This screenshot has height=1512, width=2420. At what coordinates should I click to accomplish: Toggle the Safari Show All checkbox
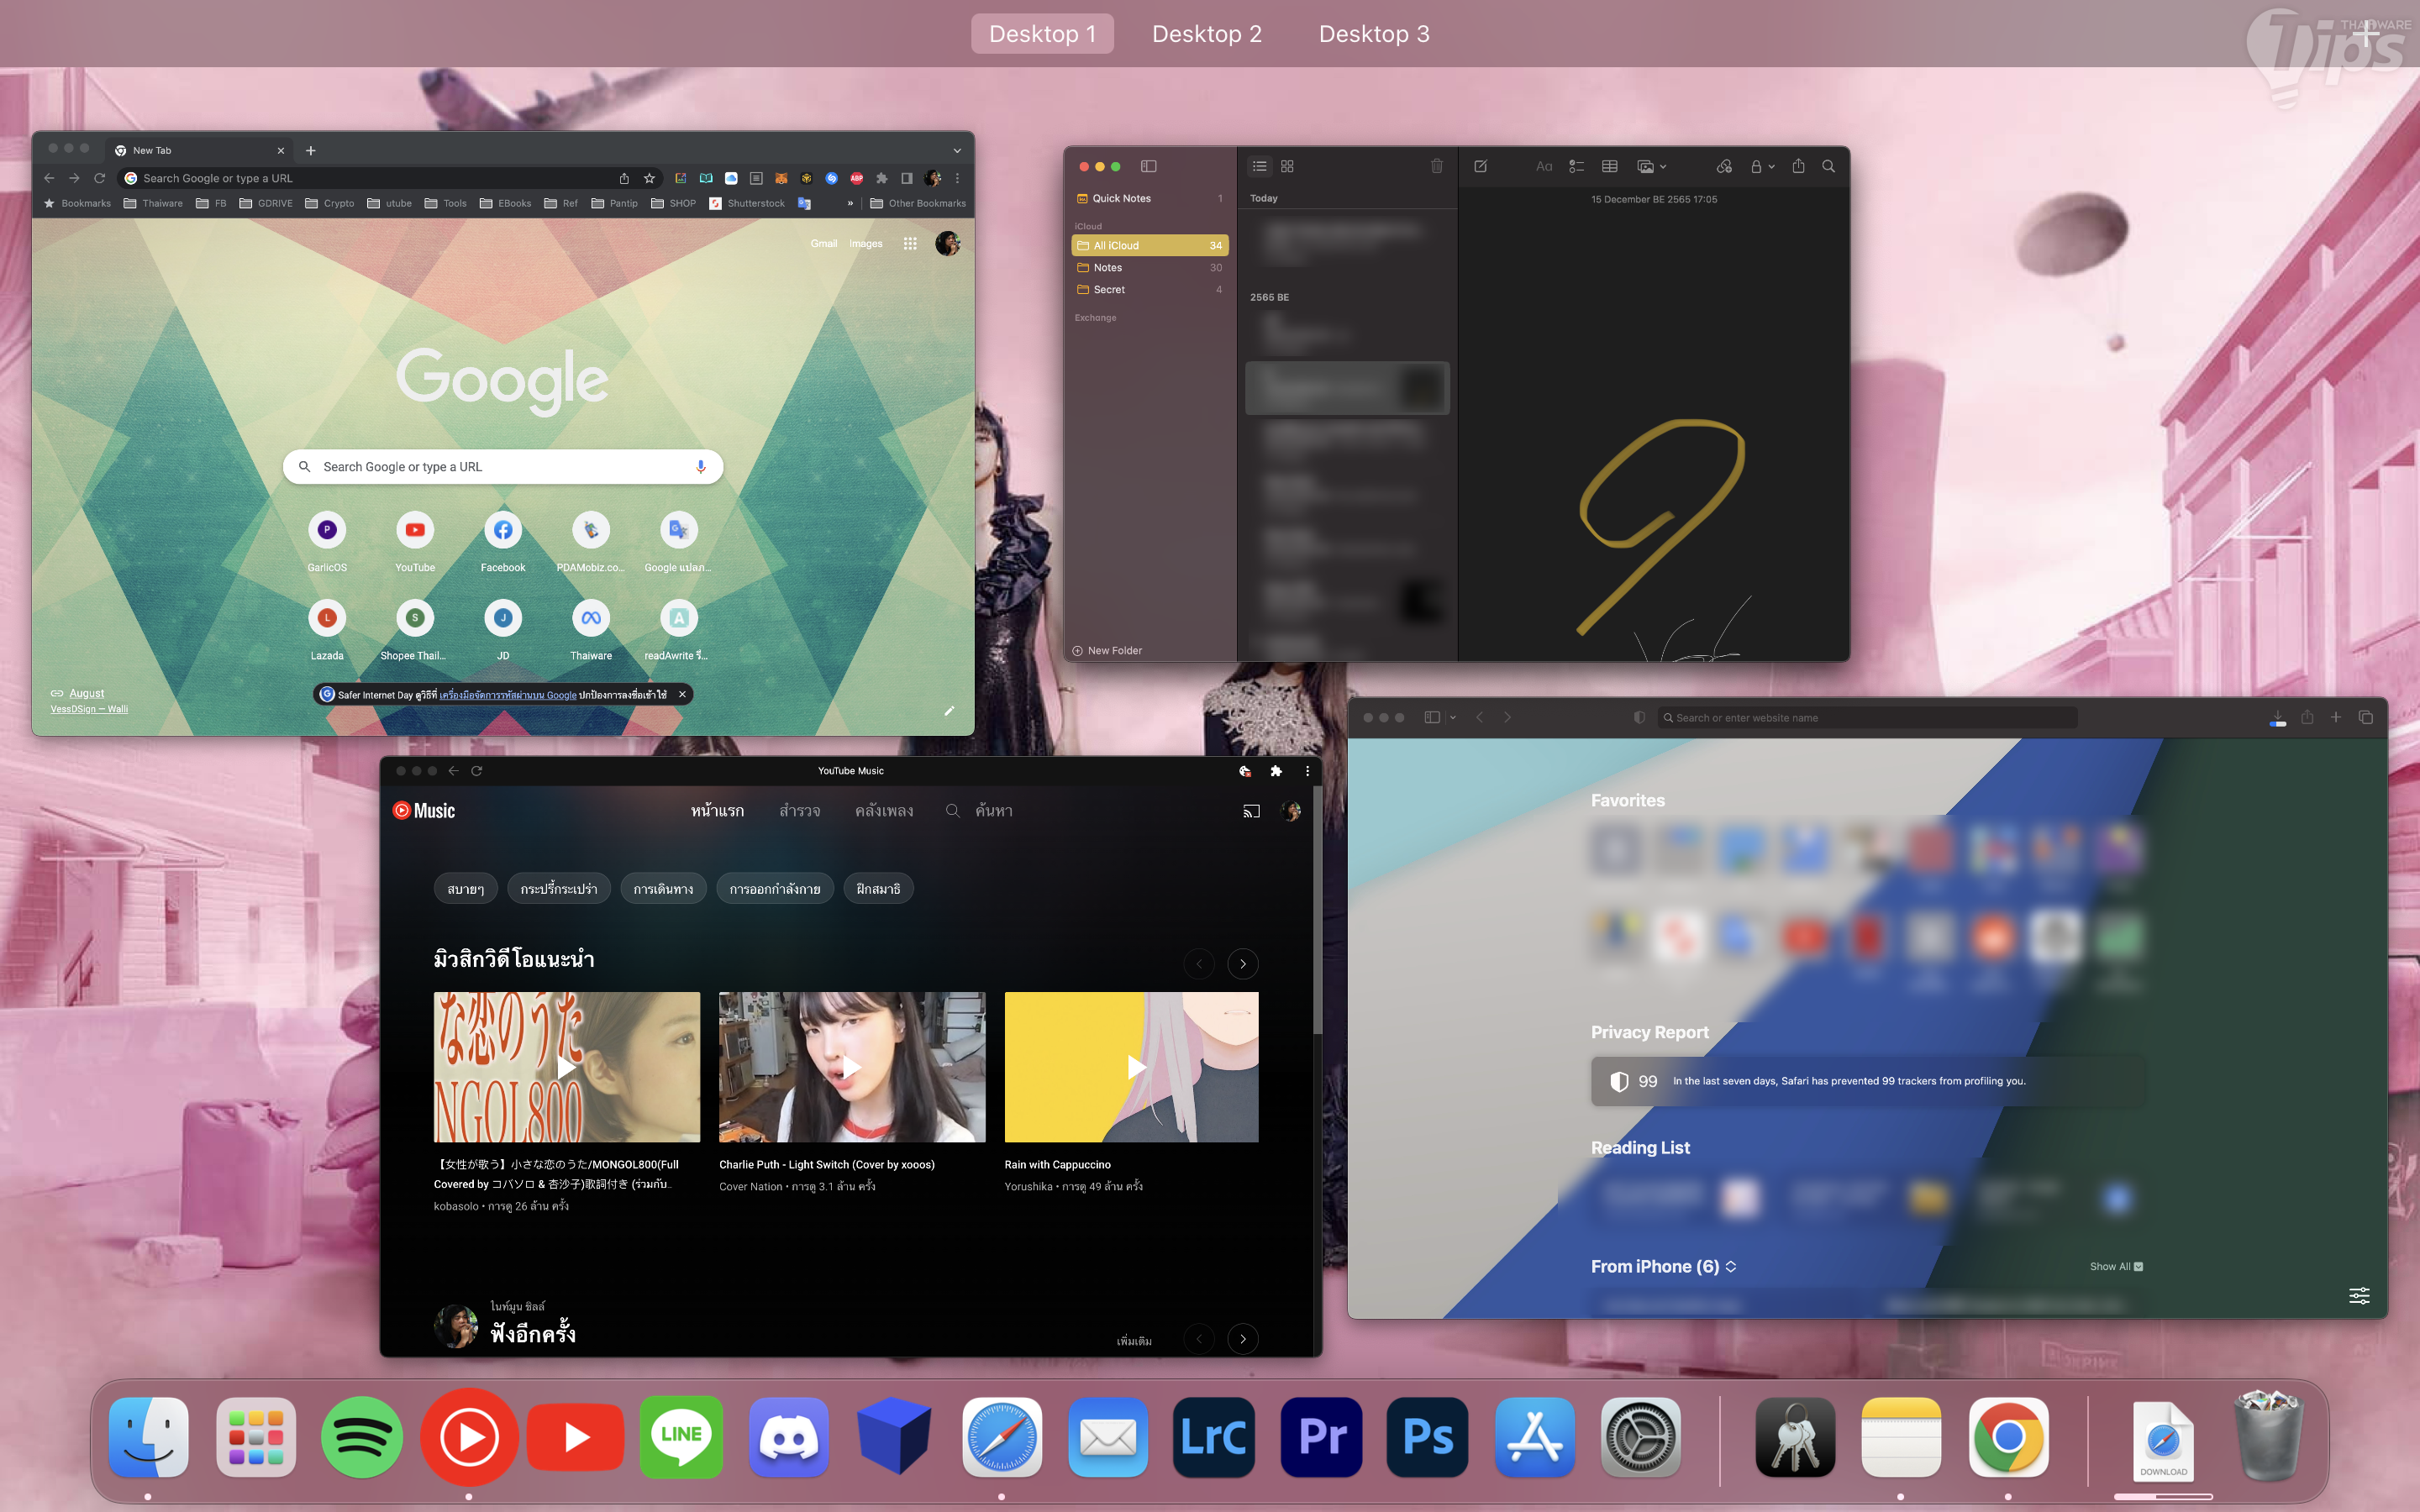(2138, 1266)
